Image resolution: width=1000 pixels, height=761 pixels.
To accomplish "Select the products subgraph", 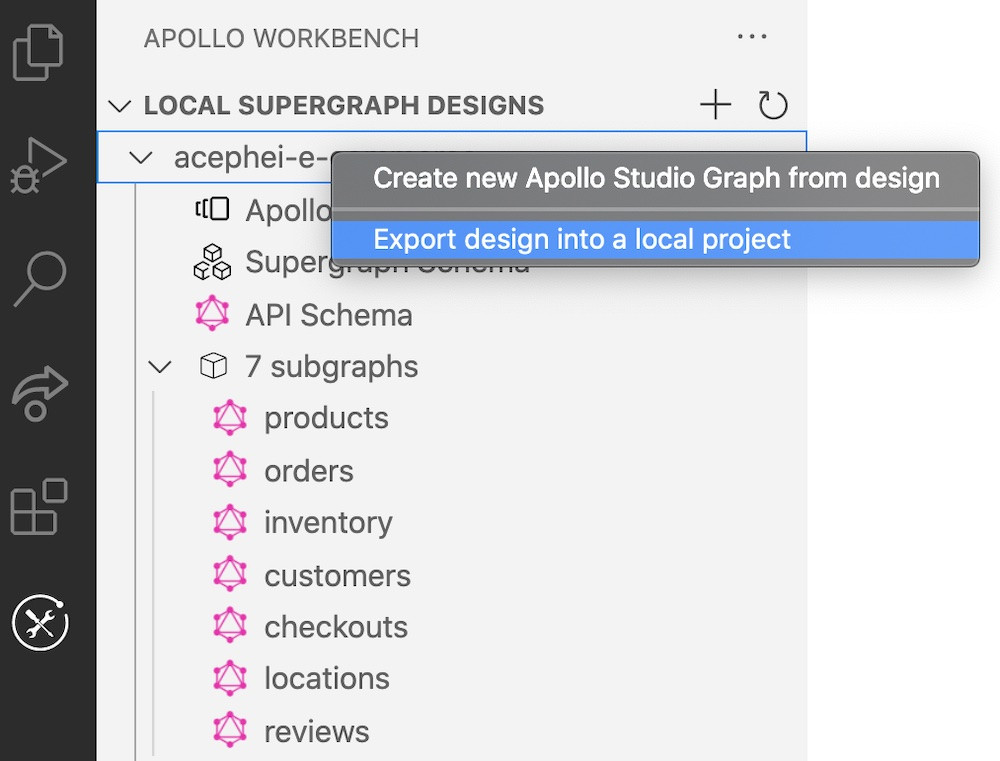I will [326, 418].
